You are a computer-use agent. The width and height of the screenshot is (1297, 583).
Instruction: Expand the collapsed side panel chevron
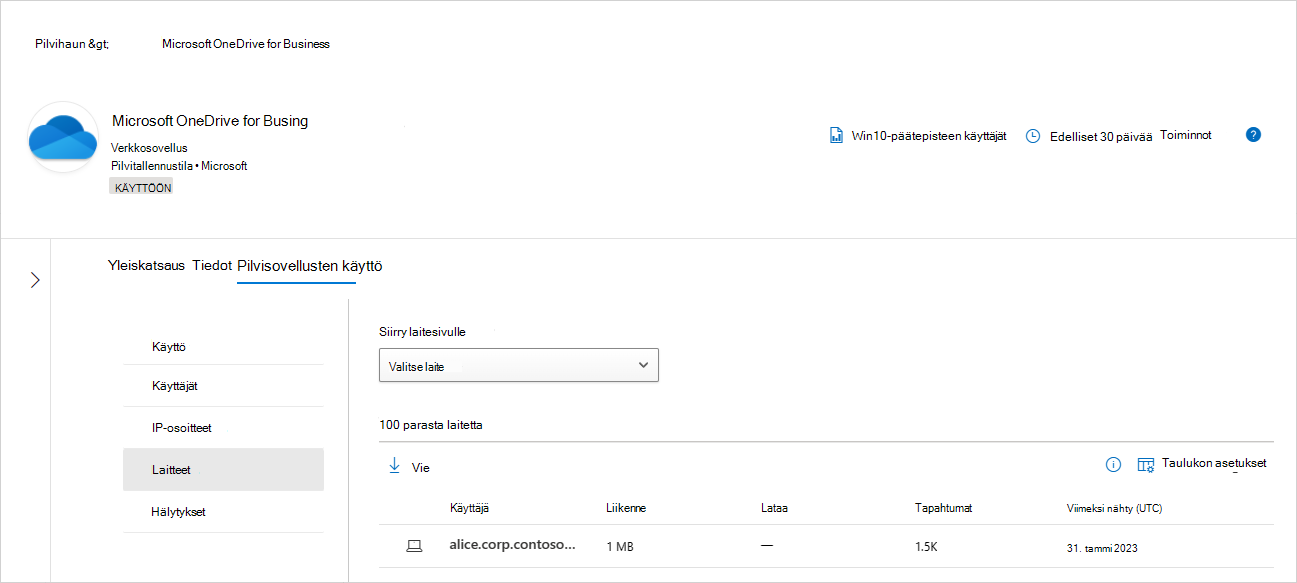point(35,280)
